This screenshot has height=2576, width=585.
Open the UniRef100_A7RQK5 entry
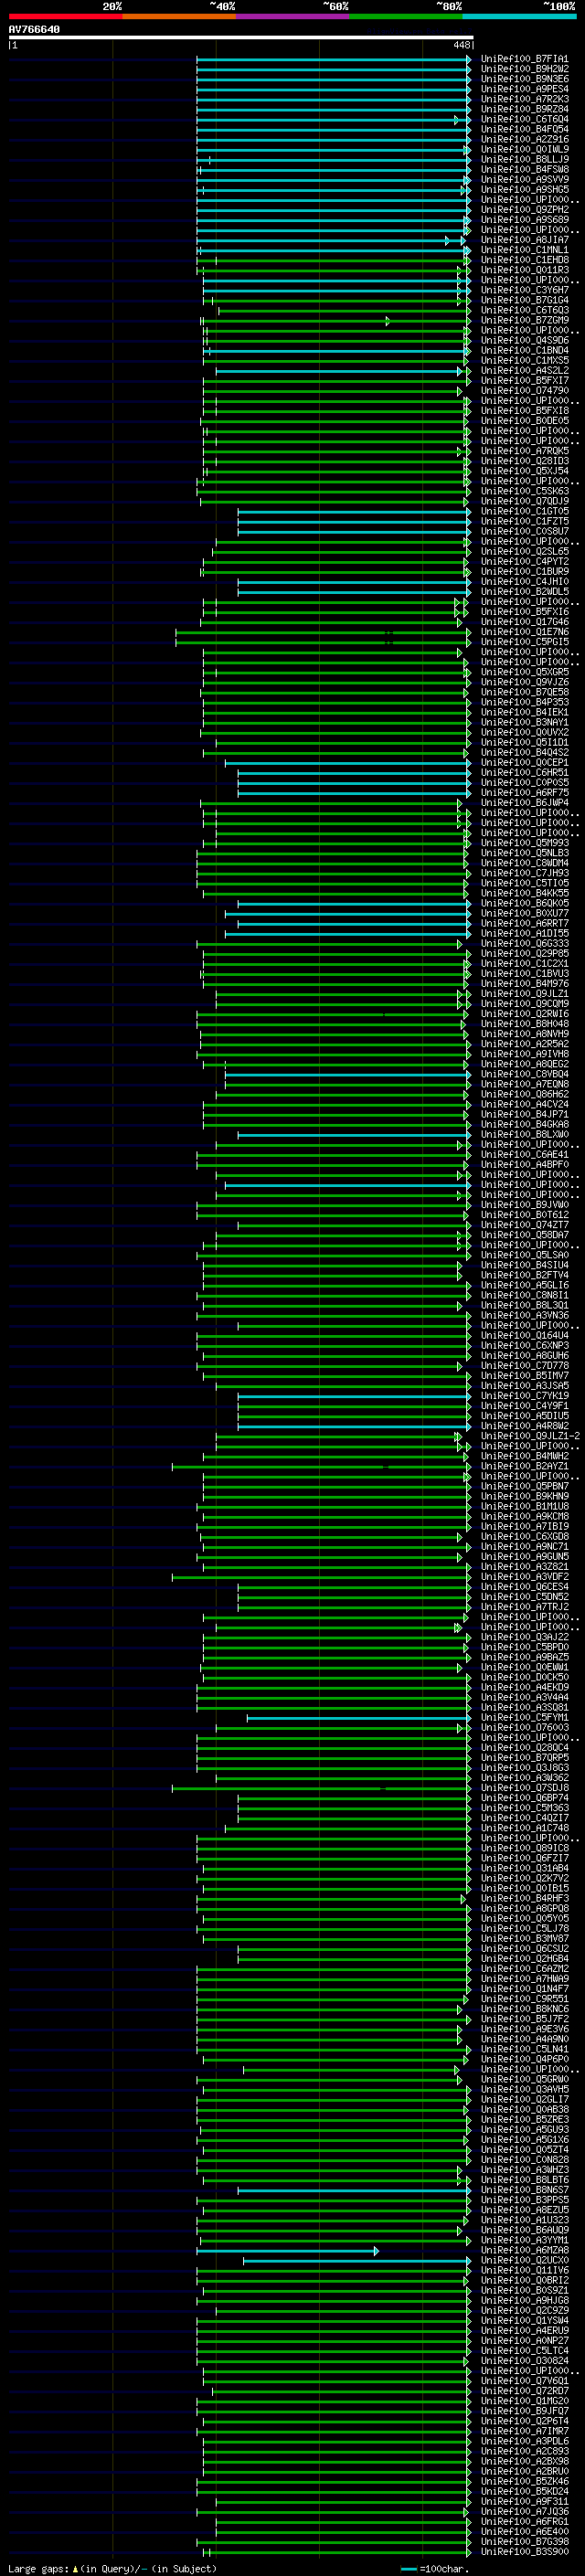tap(524, 451)
